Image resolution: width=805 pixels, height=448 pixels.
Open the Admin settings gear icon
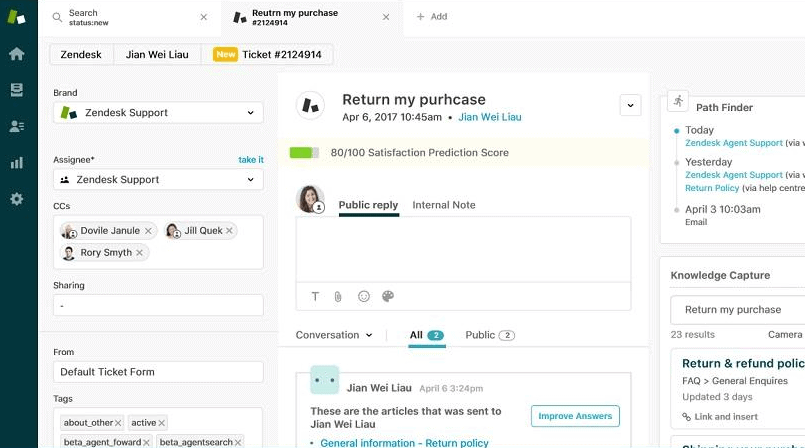[16, 199]
